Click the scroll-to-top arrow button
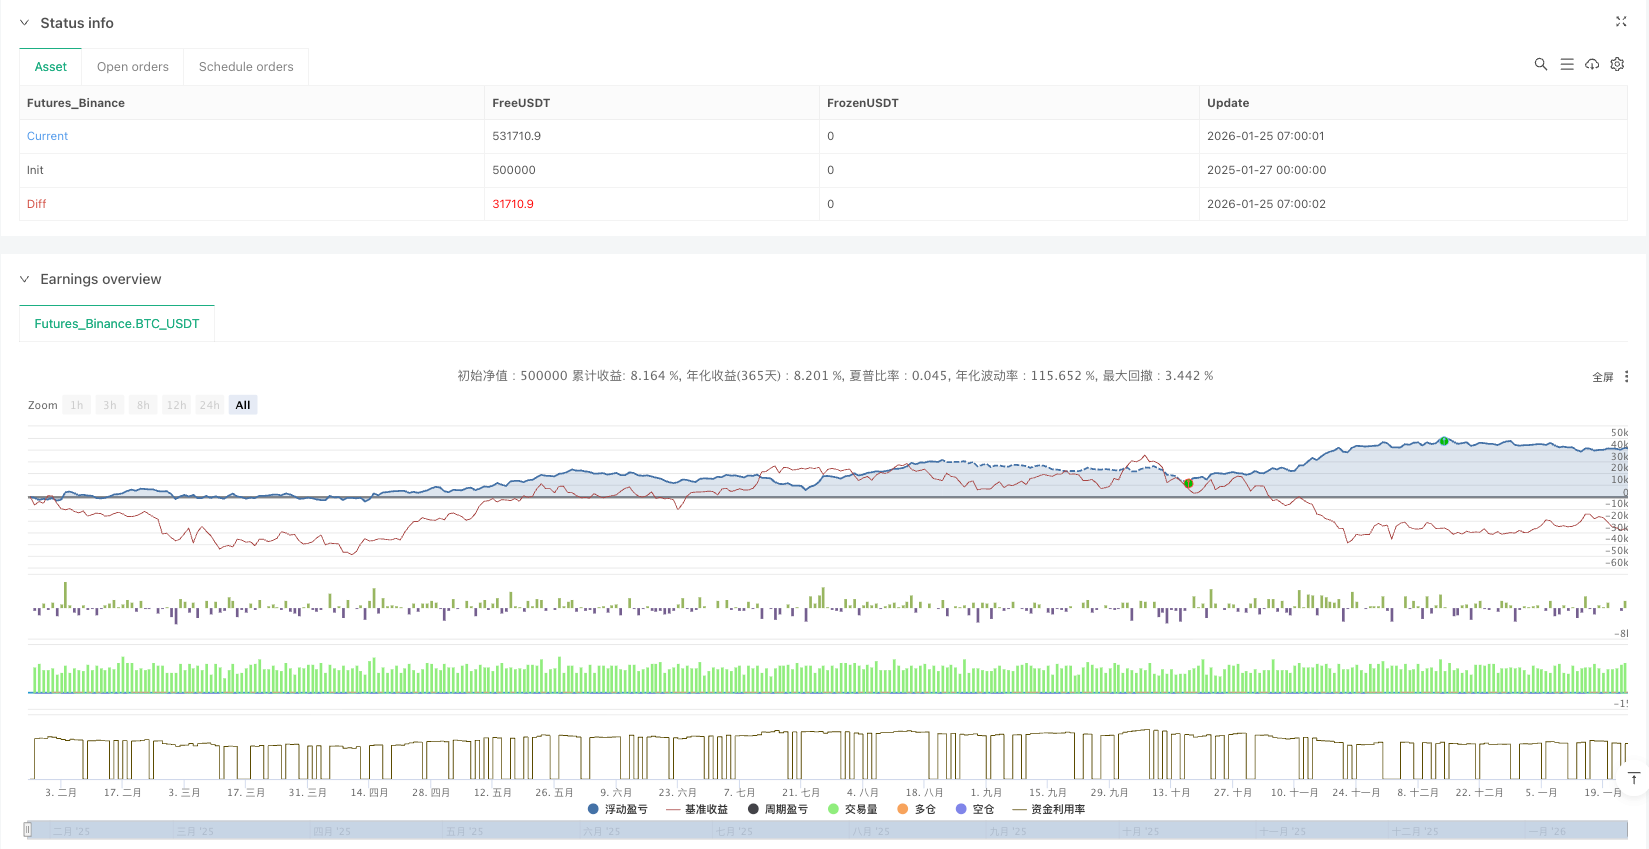1649x849 pixels. pyautogui.click(x=1633, y=779)
